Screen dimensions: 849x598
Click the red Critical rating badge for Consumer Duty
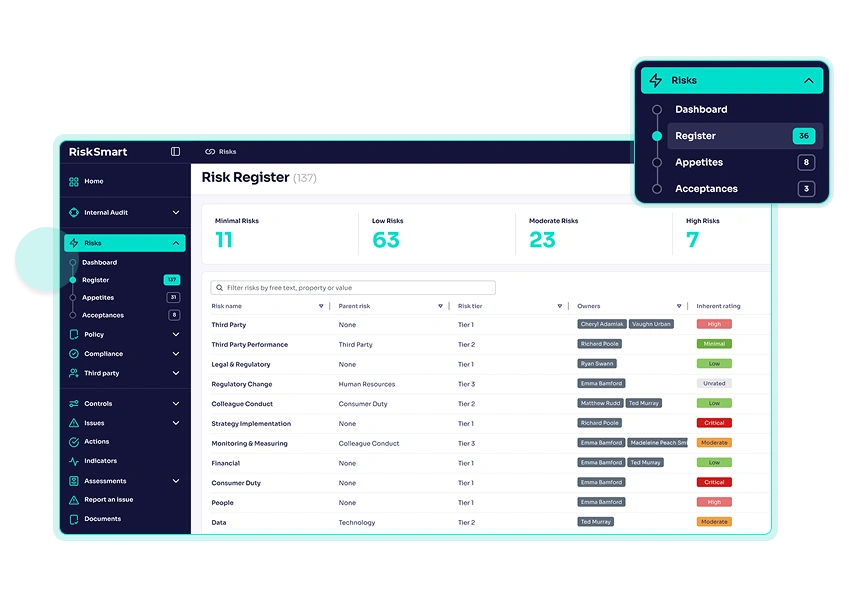[713, 482]
